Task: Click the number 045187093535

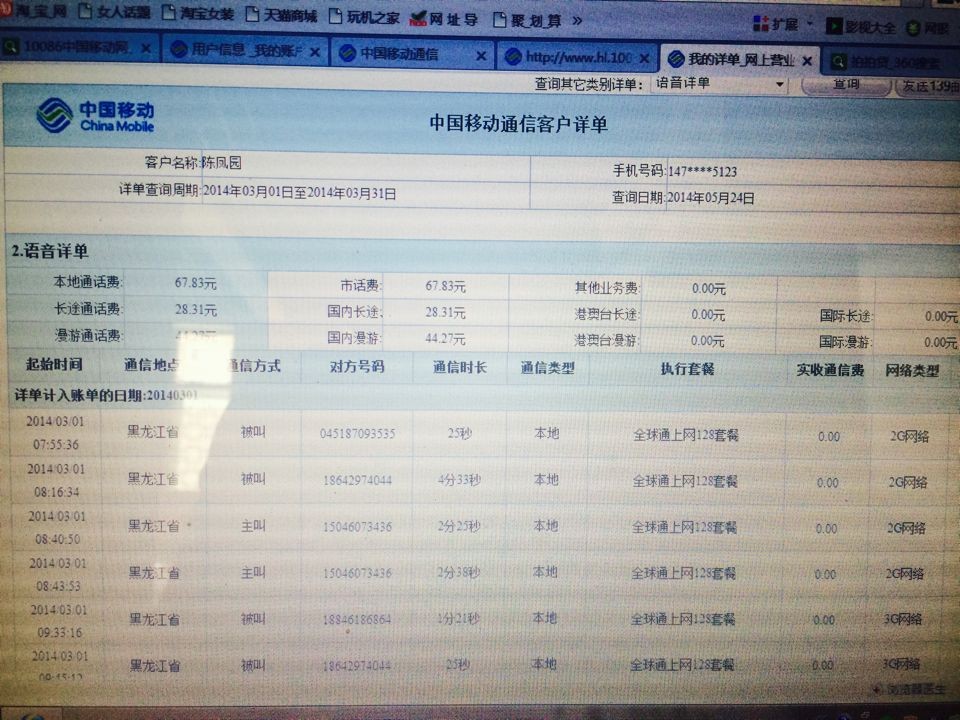Action: pyautogui.click(x=358, y=433)
